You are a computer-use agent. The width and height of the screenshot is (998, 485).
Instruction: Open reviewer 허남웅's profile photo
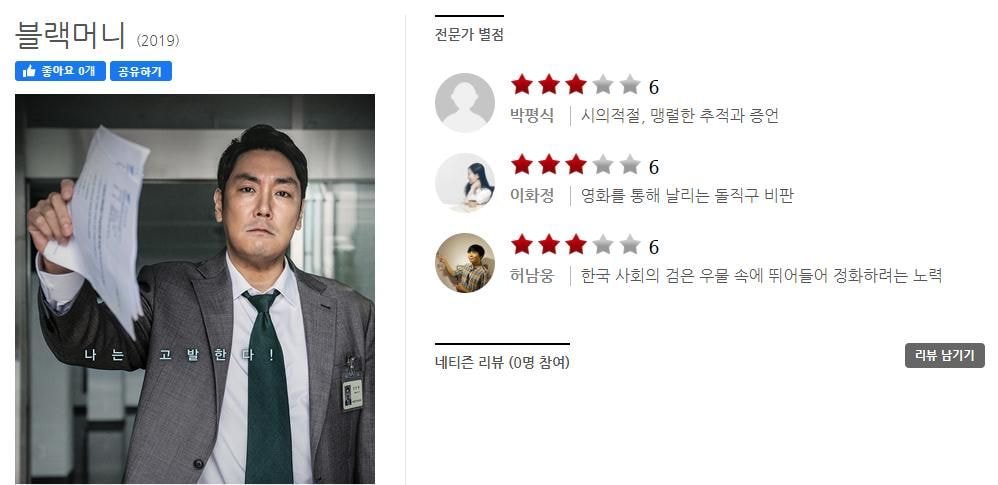[x=465, y=263]
